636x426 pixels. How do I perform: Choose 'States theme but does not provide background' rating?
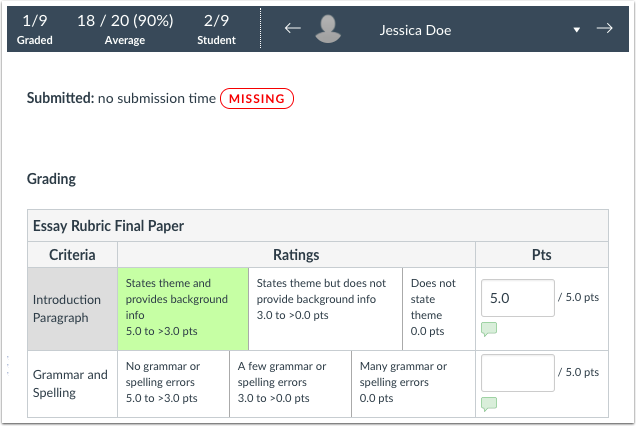pyautogui.click(x=323, y=308)
